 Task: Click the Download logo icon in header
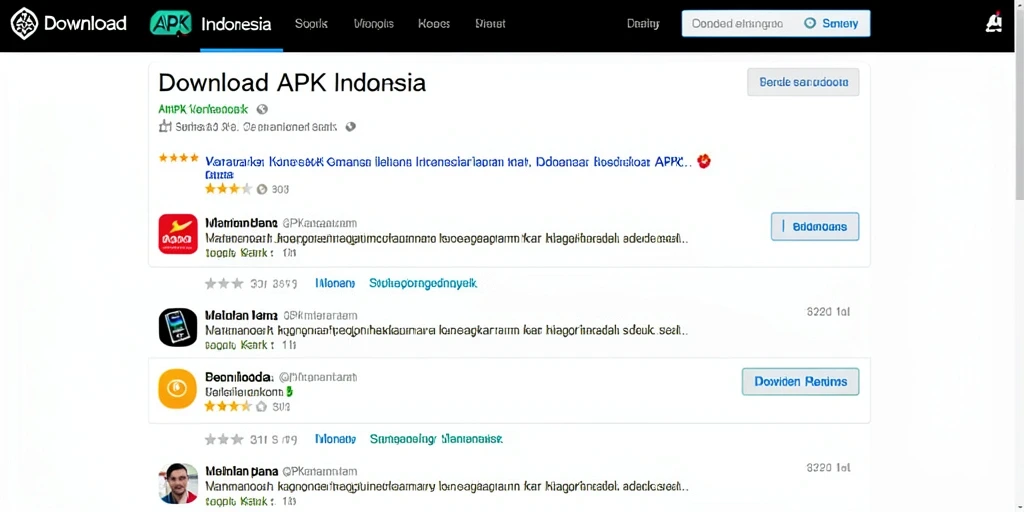pos(24,24)
